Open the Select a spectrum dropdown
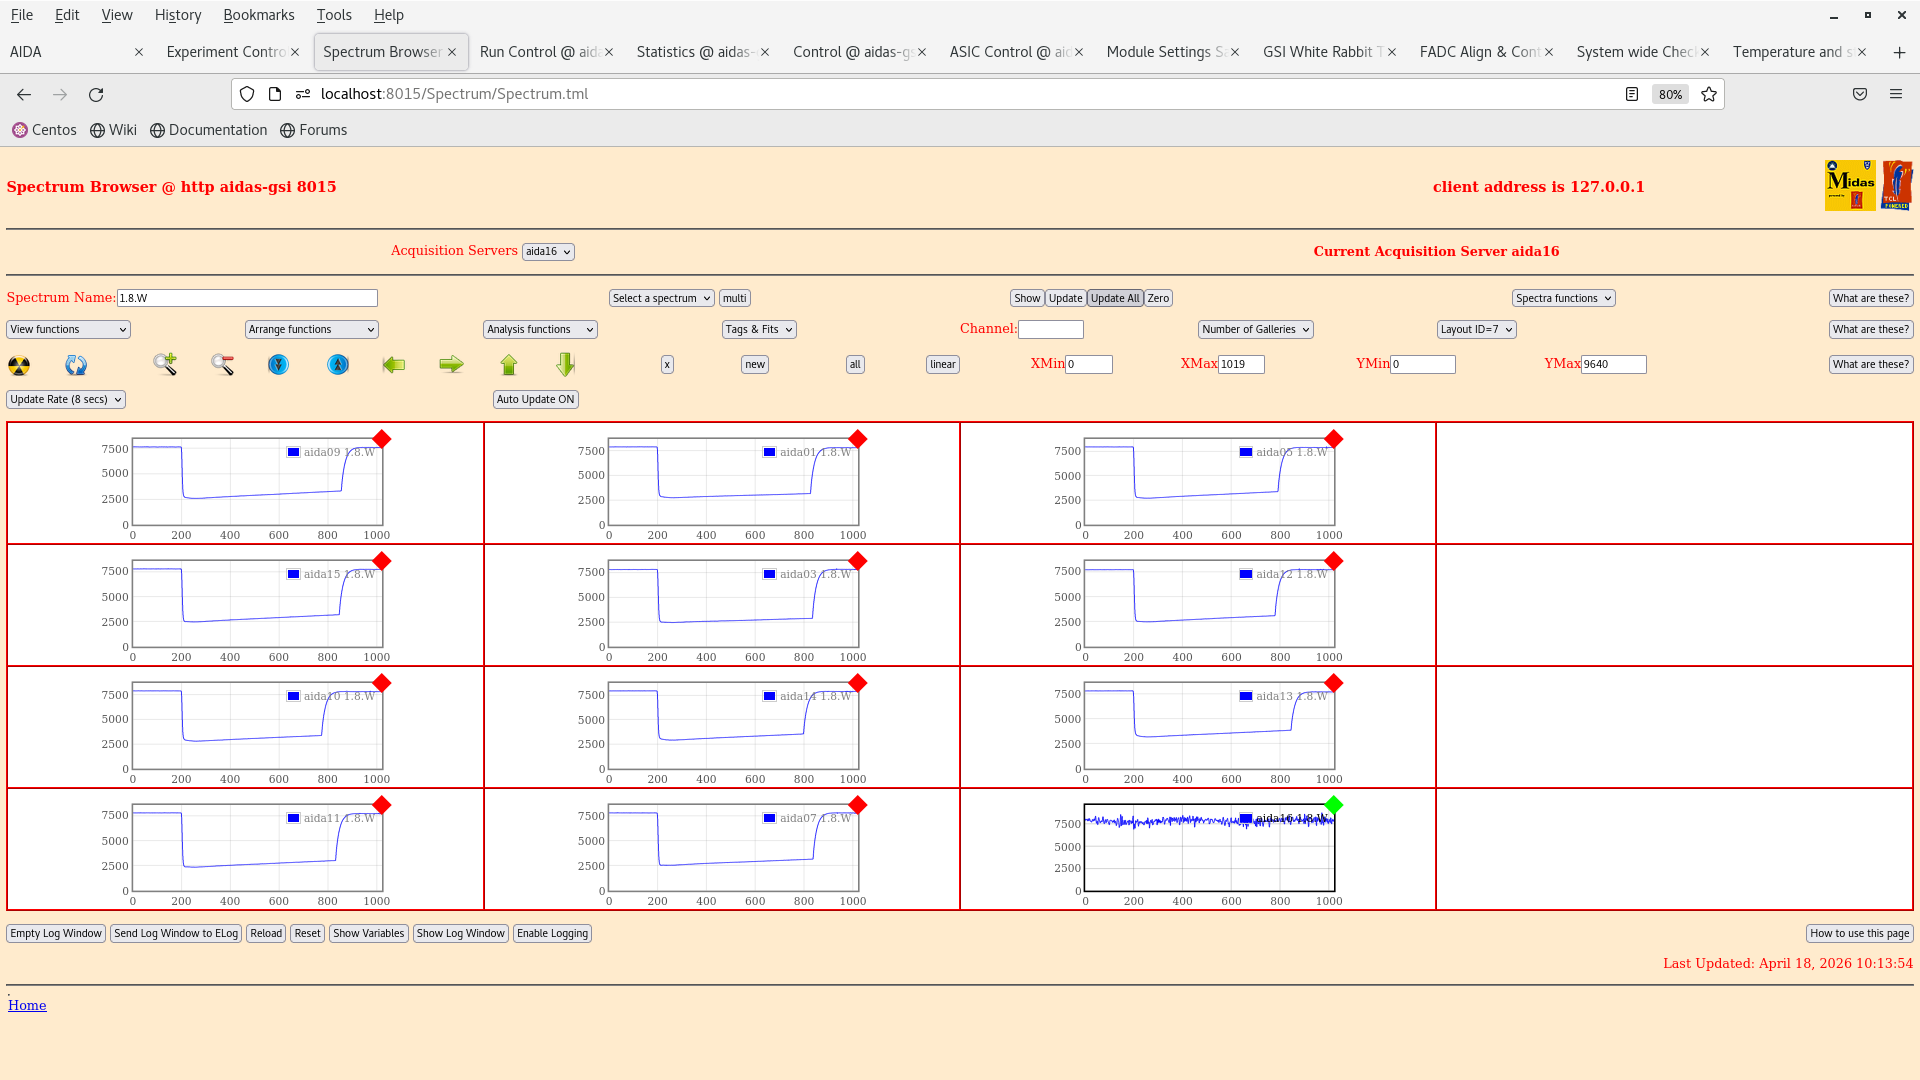Image resolution: width=1920 pixels, height=1080 pixels. (x=661, y=298)
